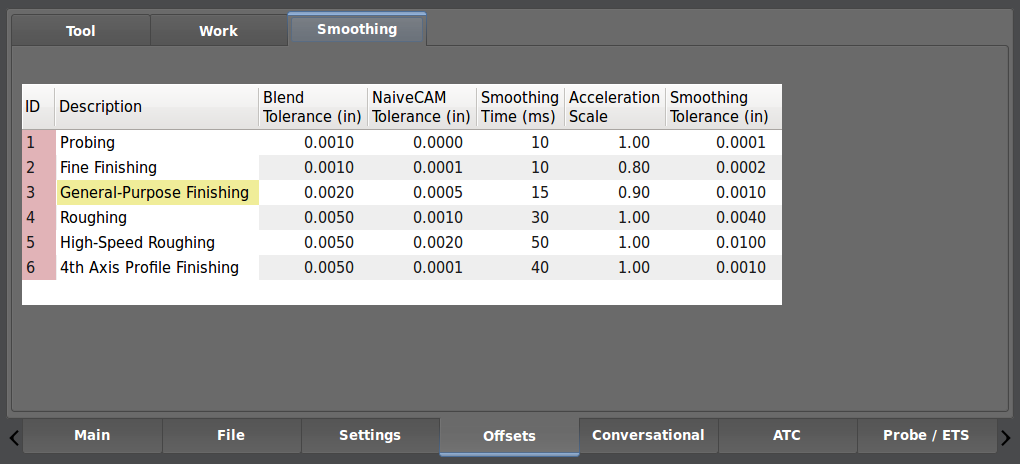Edit Blend Tolerance for Fine Finishing
1020x464 pixels.
[x=312, y=167]
